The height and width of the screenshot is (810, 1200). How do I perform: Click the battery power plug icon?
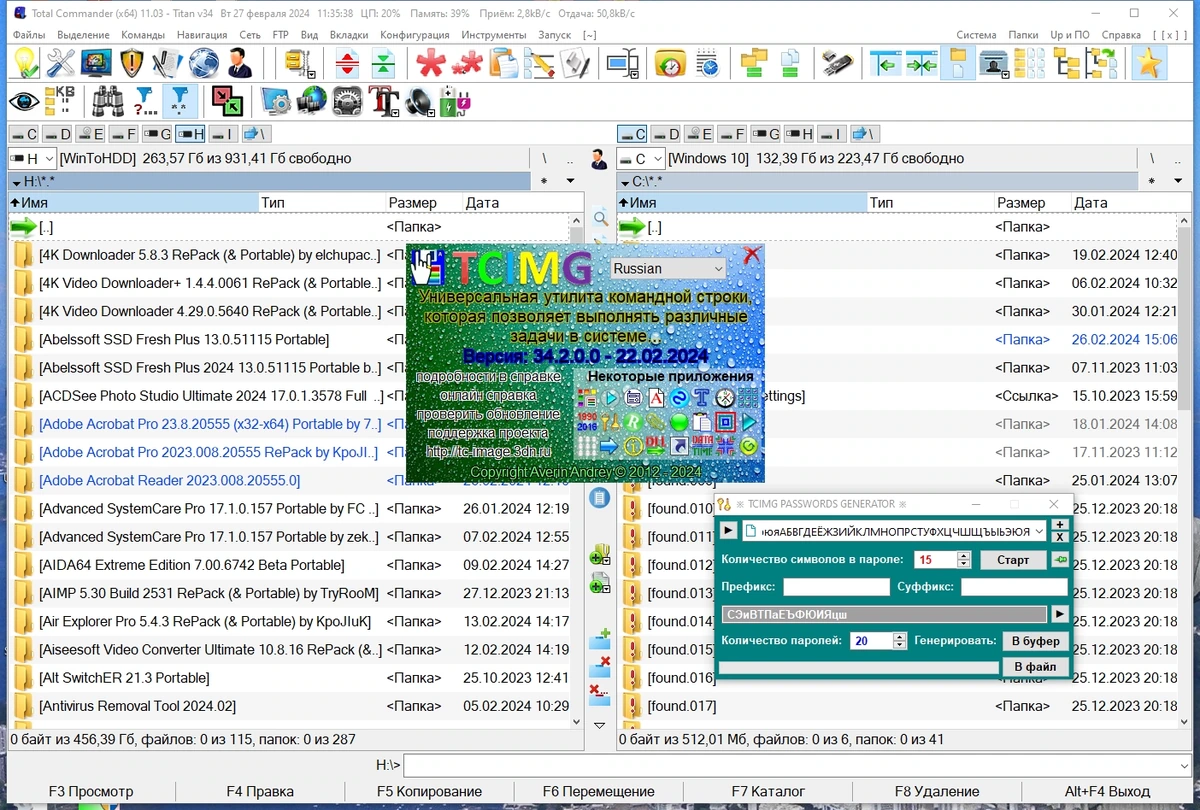456,101
